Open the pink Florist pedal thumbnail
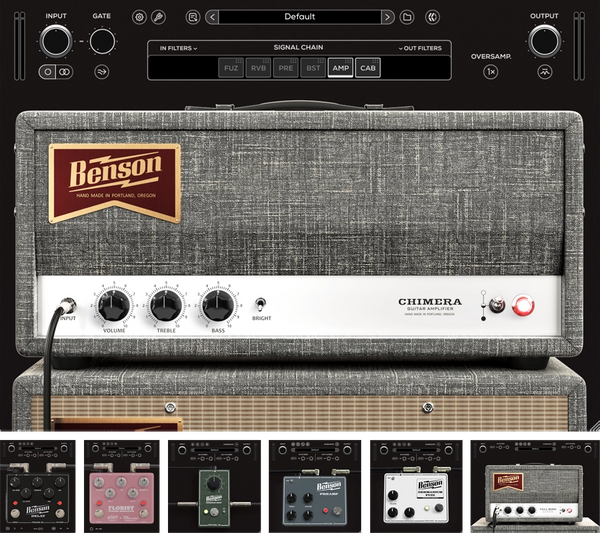This screenshot has height=533, width=600. point(122,486)
